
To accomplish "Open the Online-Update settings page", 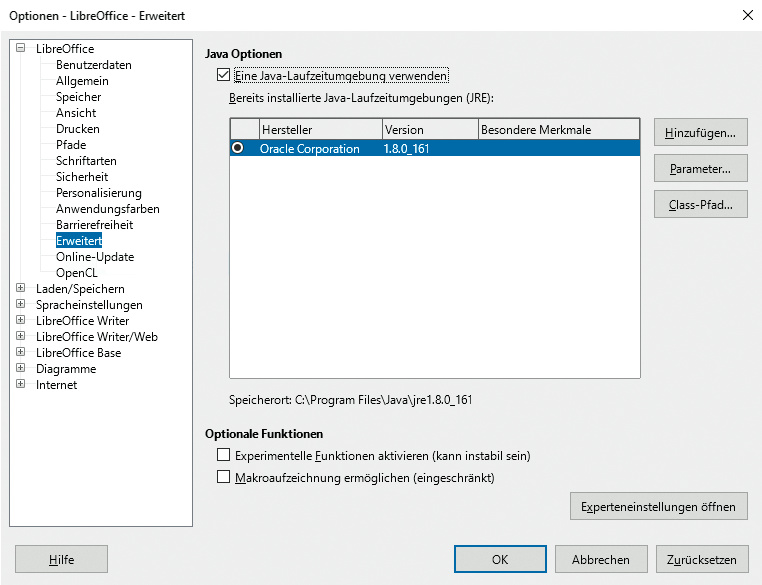I will click(95, 257).
